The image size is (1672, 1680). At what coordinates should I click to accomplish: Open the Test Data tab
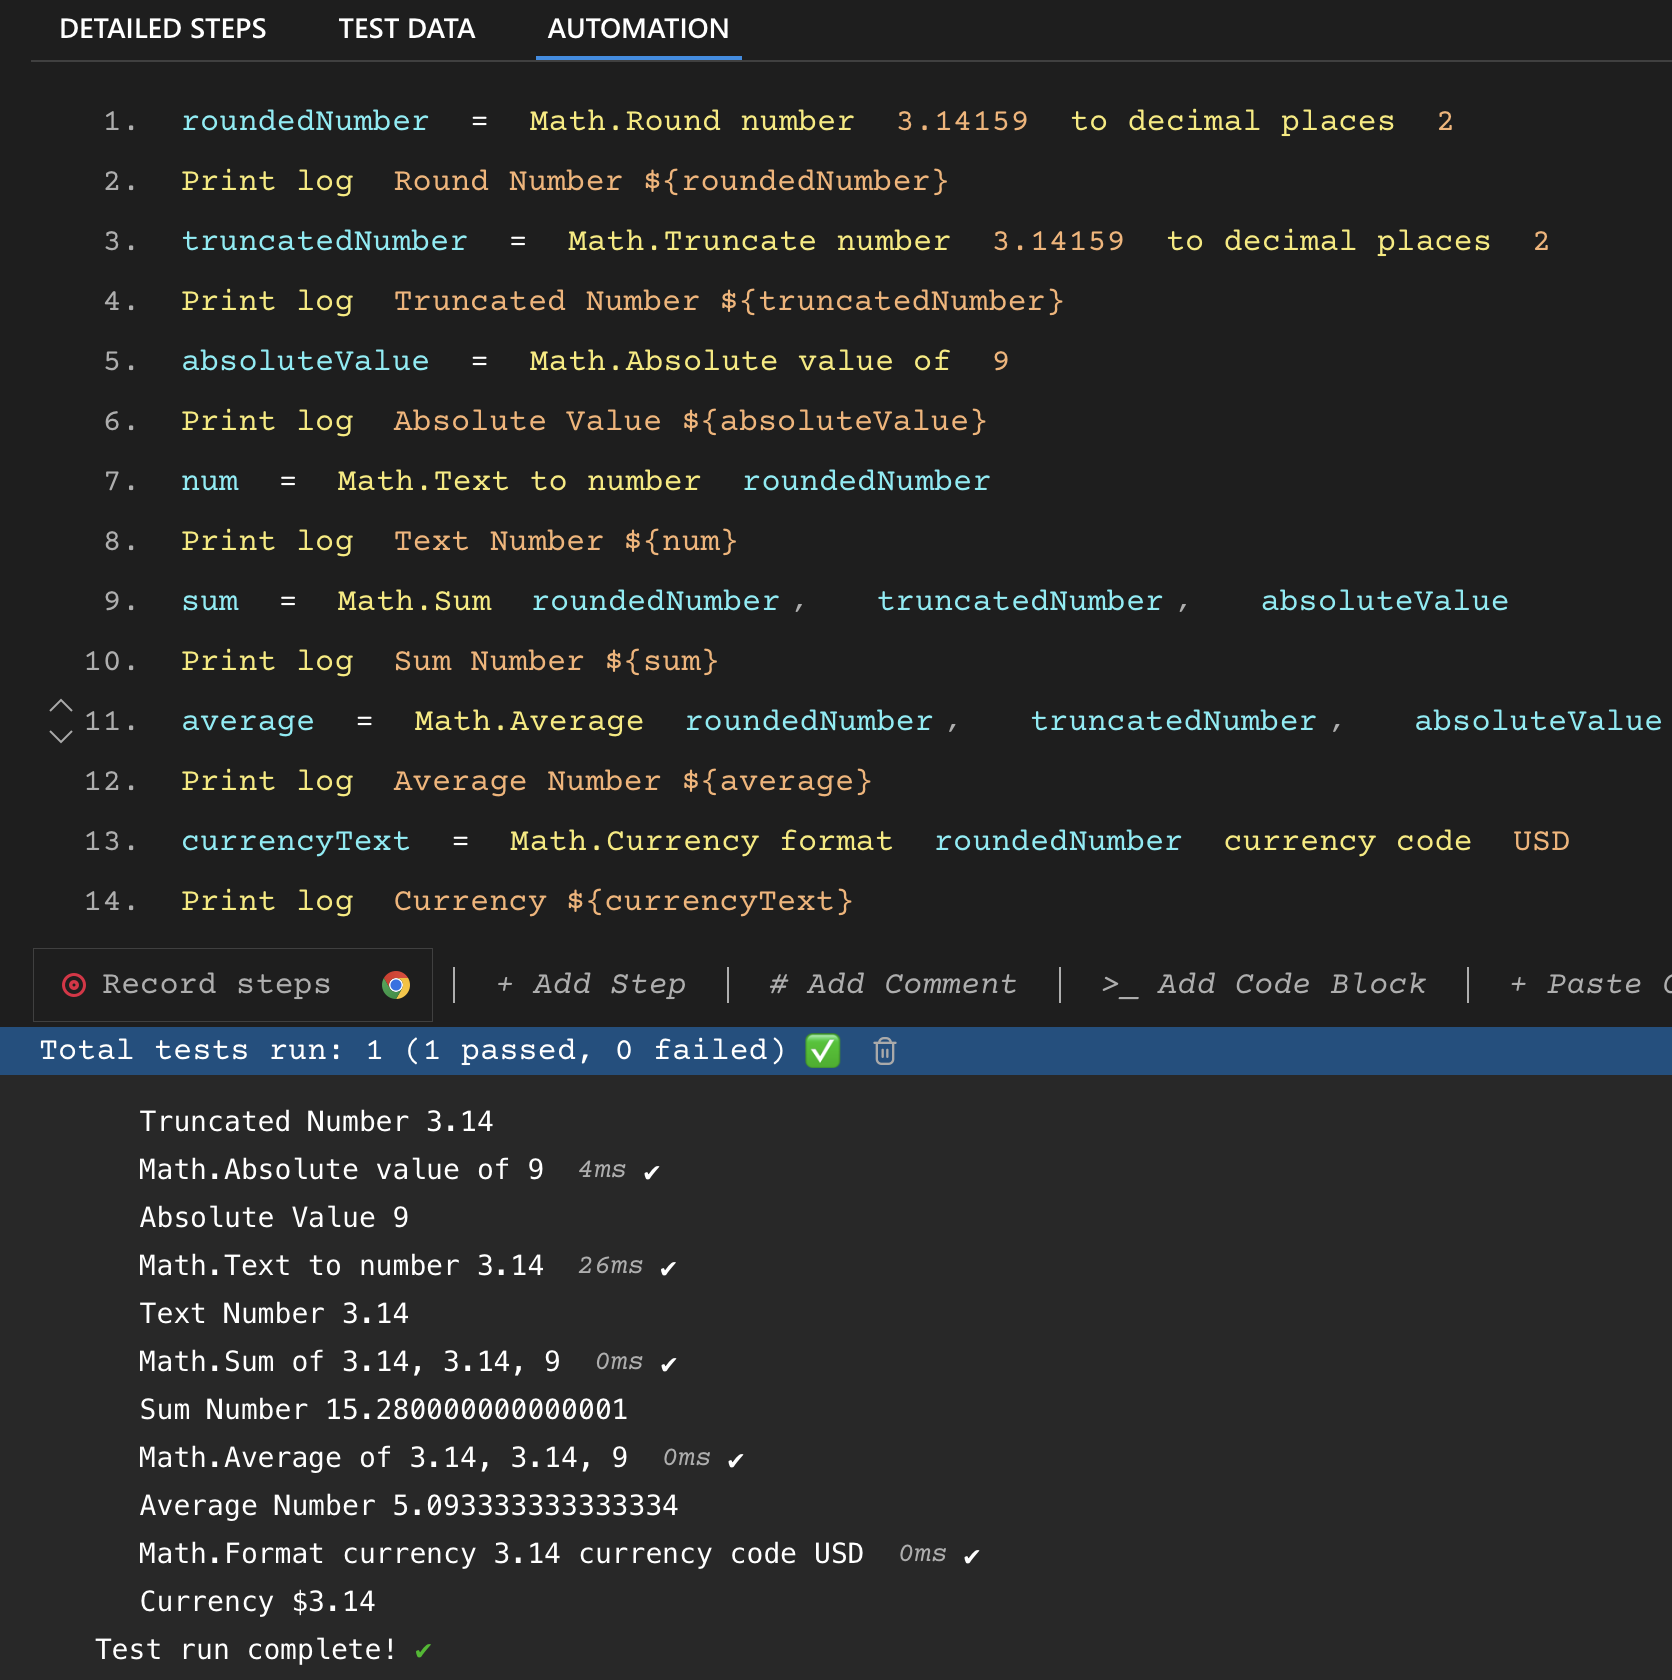click(406, 29)
